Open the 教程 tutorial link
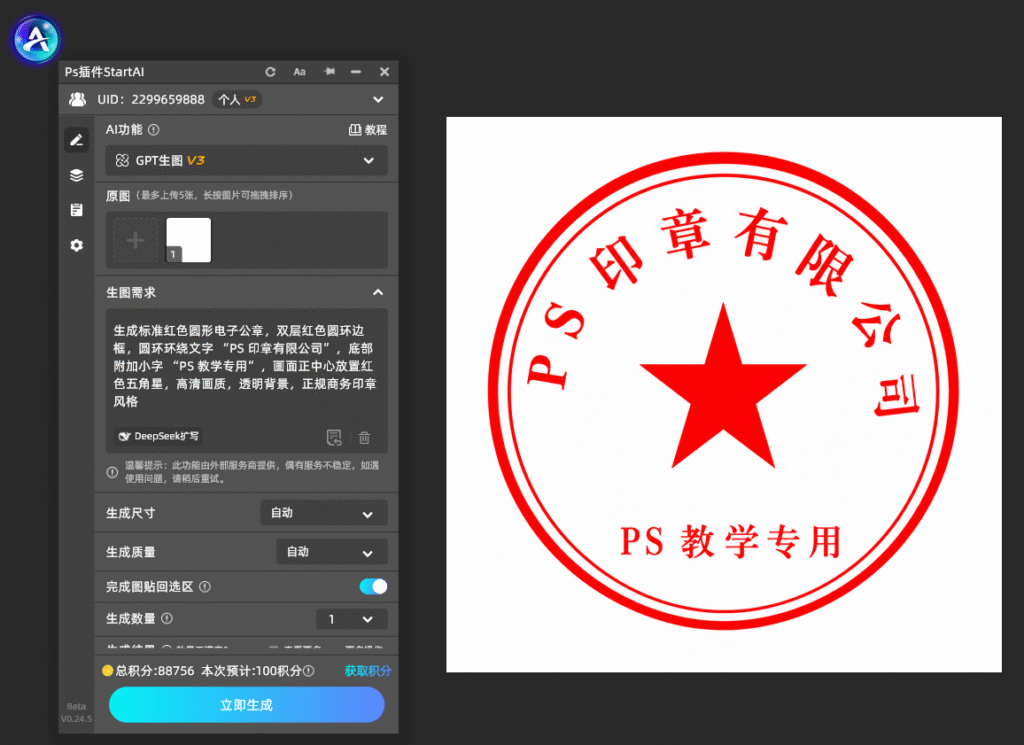The width and height of the screenshot is (1024, 745). (368, 130)
